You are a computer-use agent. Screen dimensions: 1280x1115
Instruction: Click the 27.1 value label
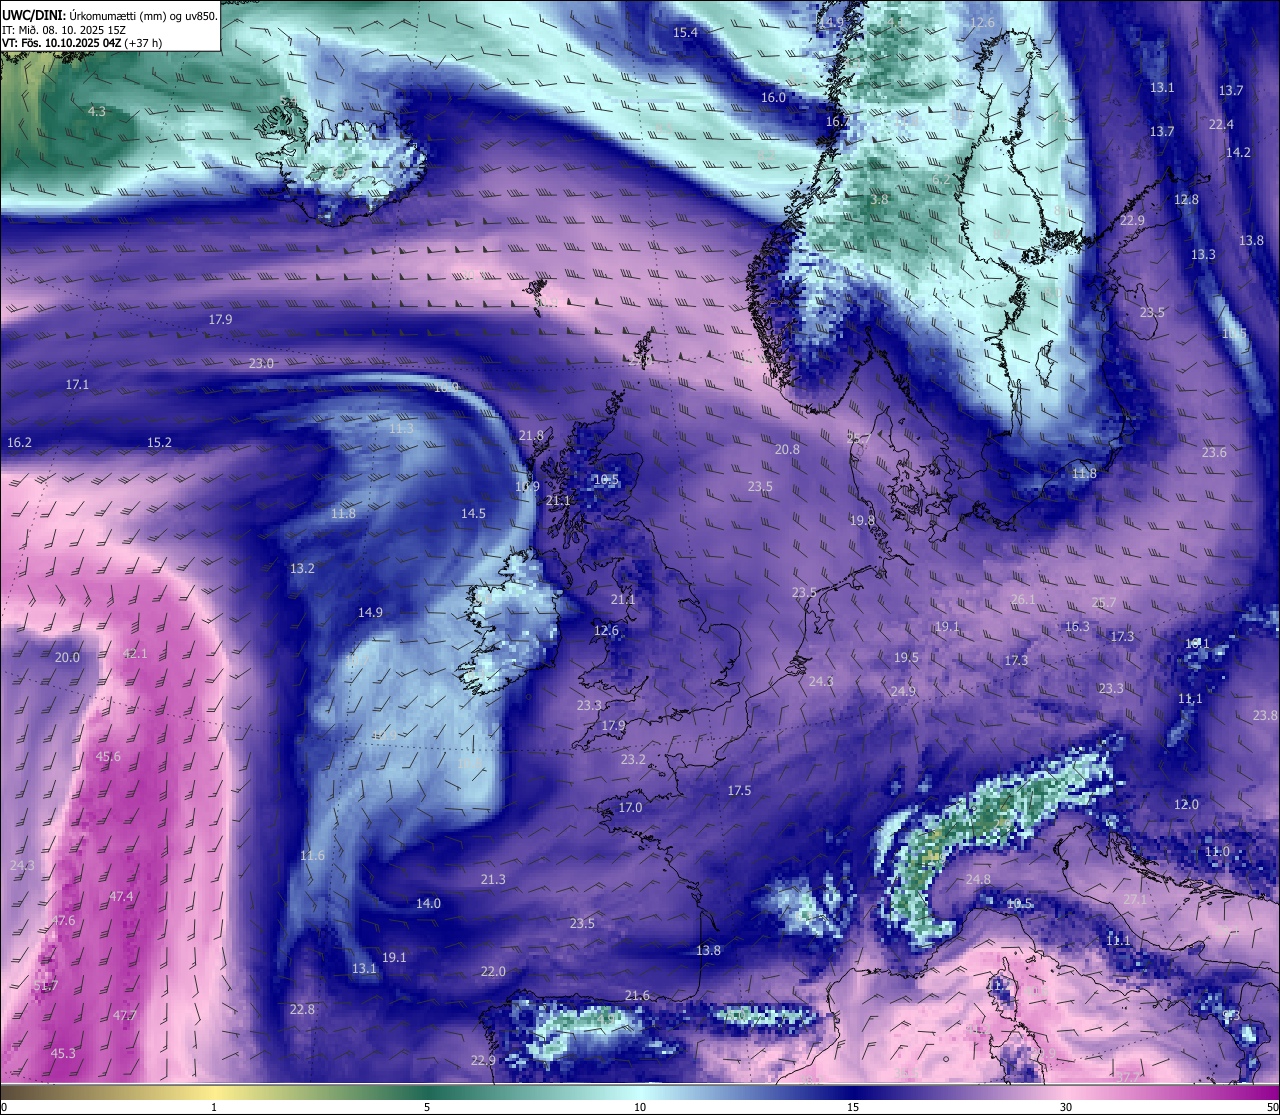1135,899
